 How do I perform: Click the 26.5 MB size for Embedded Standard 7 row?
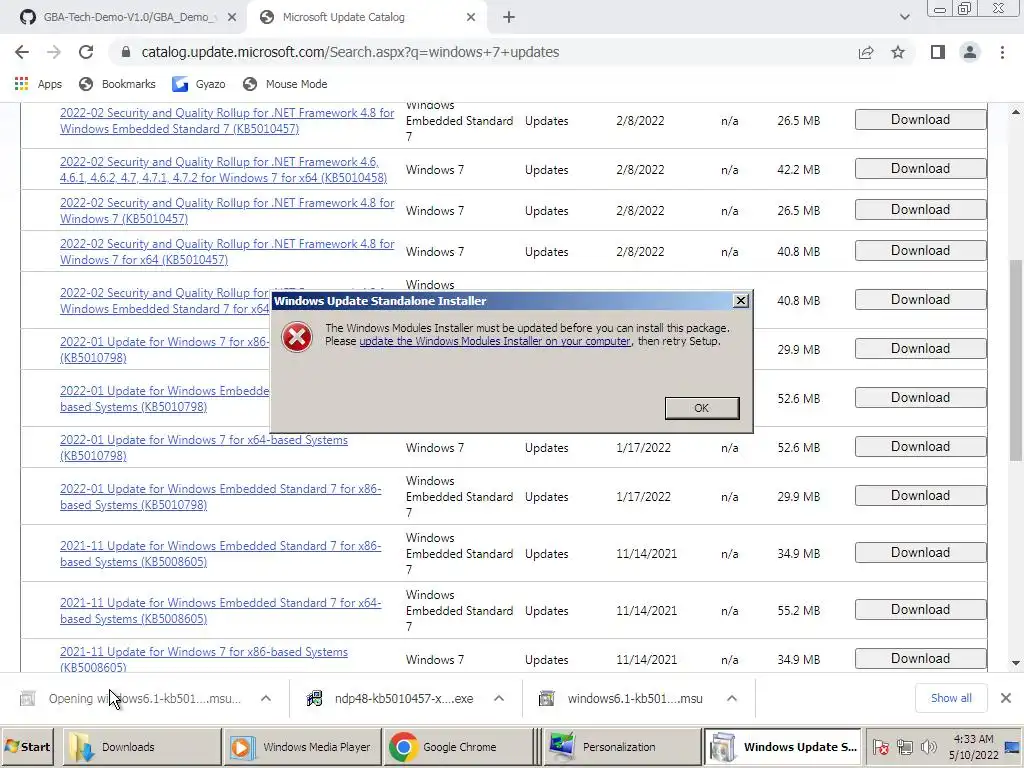click(x=798, y=121)
